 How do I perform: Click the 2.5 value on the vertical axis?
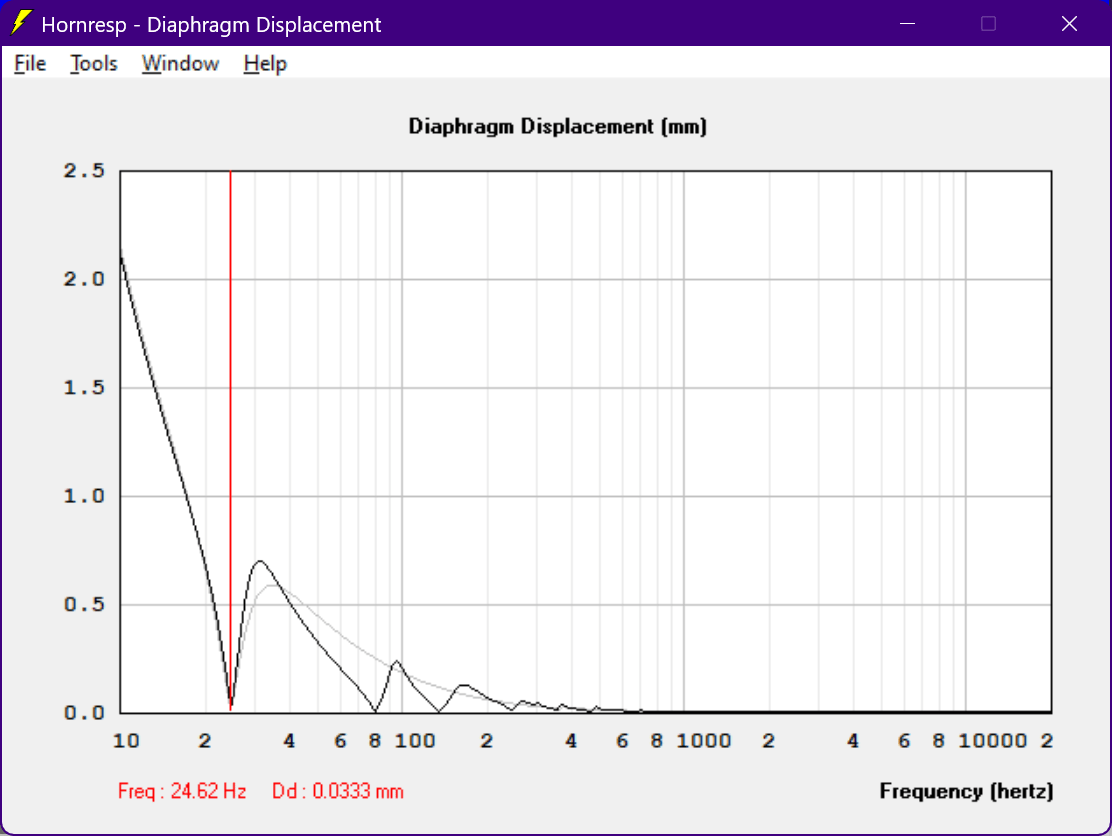[84, 171]
